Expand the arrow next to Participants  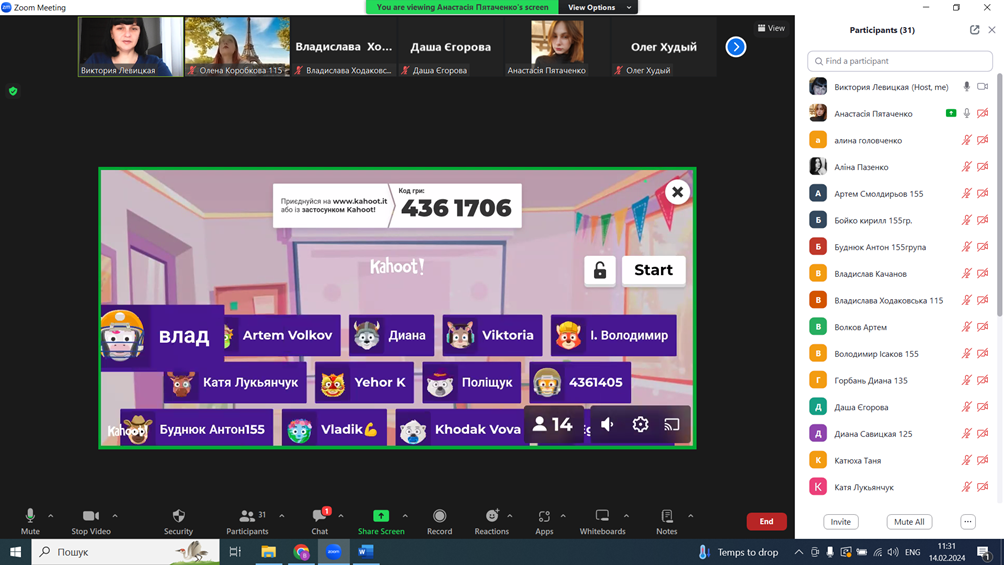pyautogui.click(x=282, y=516)
